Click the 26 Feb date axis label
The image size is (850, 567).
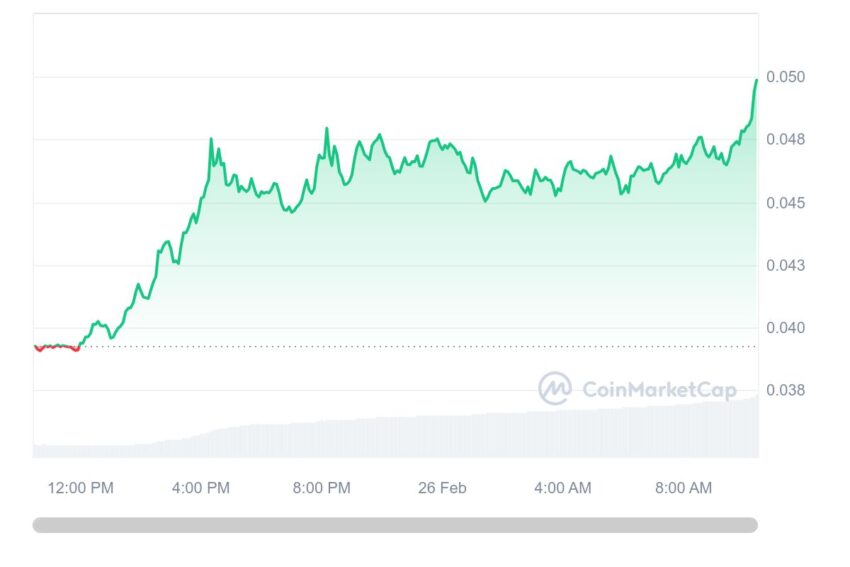(x=442, y=488)
